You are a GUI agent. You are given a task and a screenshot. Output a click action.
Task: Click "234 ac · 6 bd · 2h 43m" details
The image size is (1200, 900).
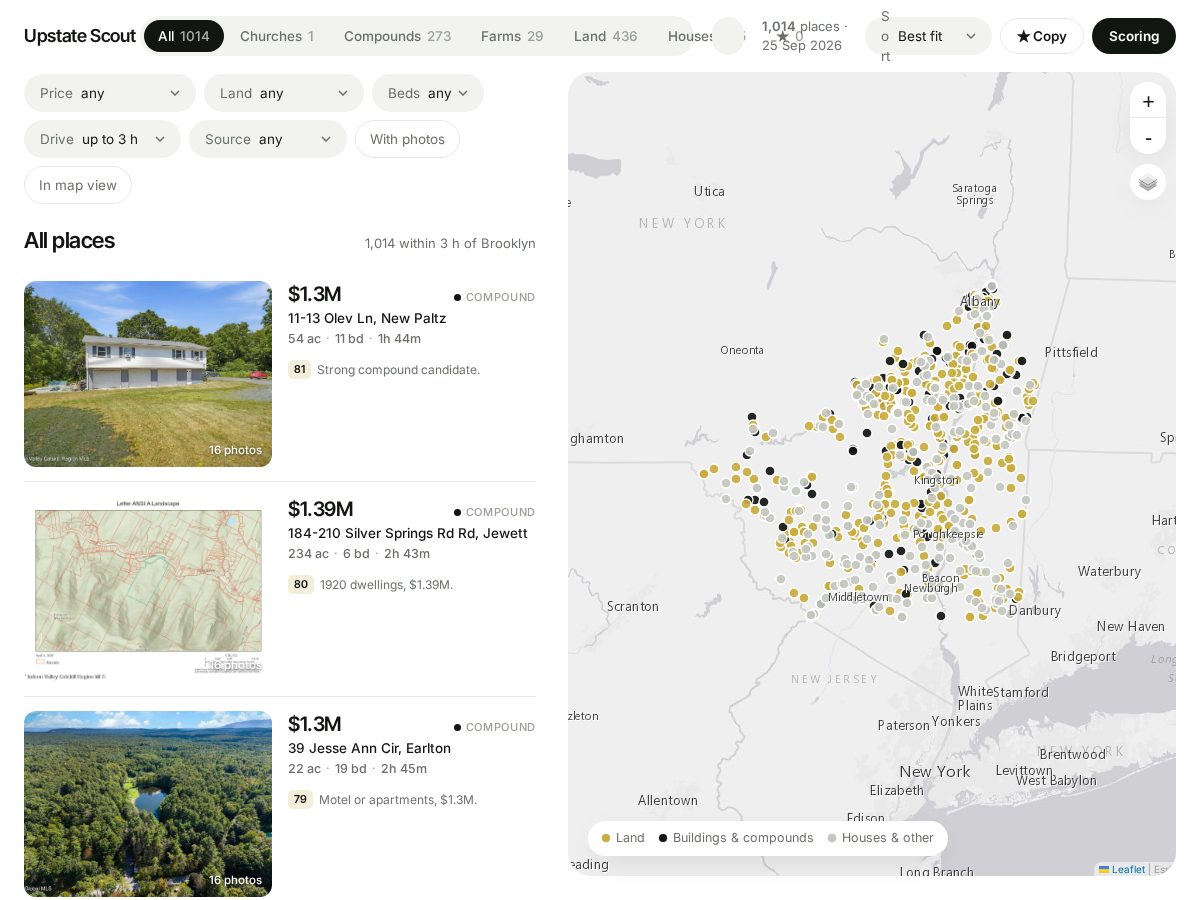pos(359,553)
